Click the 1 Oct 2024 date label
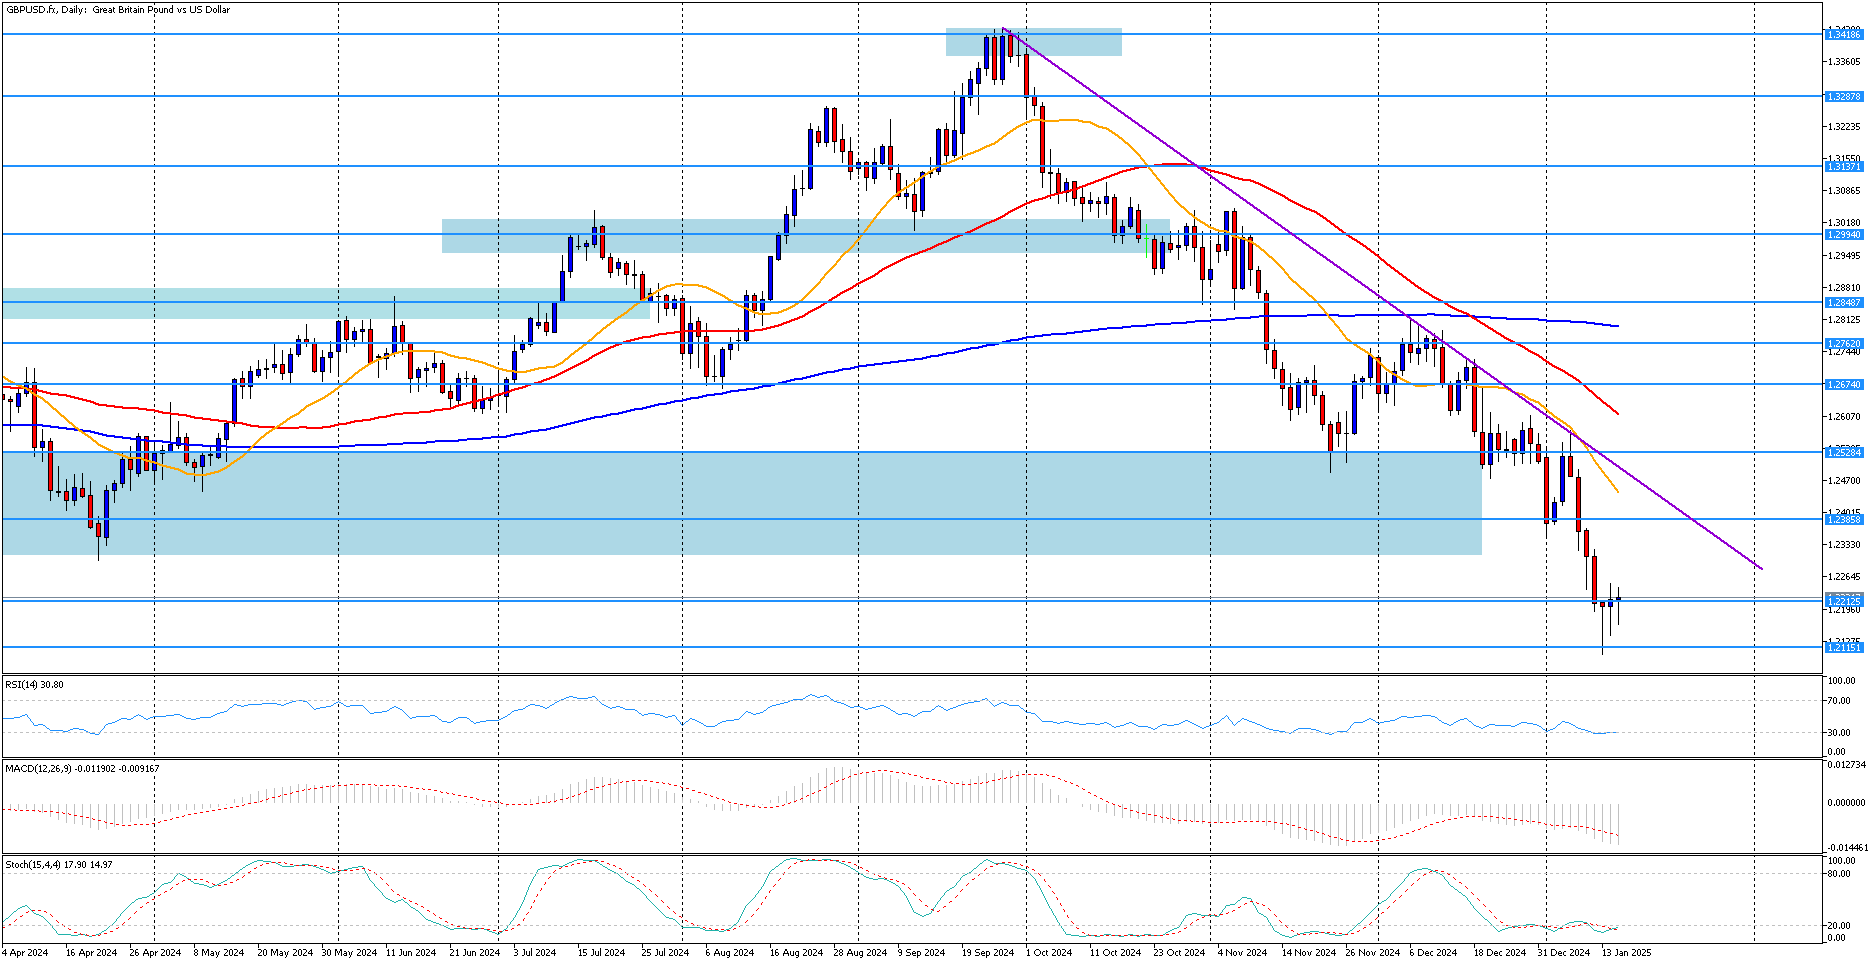 [1050, 953]
